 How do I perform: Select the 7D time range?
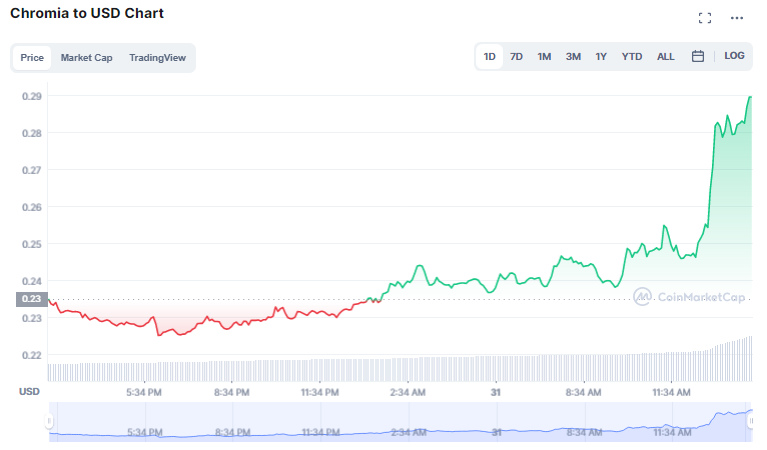point(516,57)
